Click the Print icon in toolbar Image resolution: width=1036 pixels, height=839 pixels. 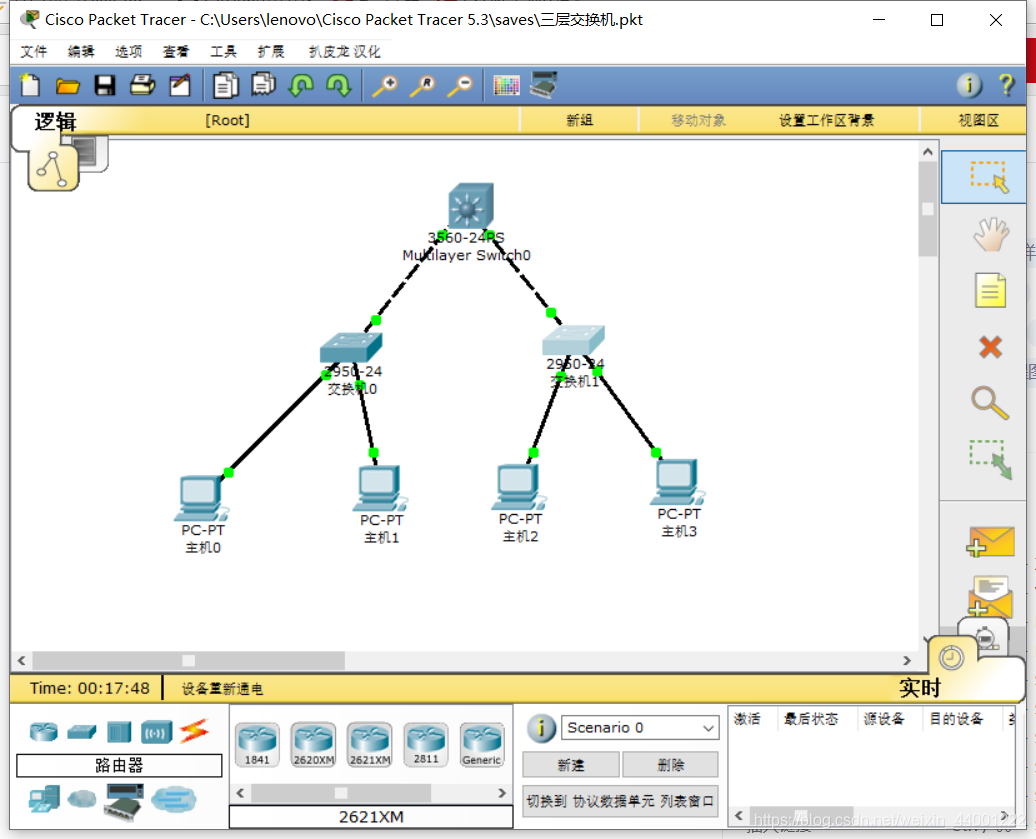142,86
